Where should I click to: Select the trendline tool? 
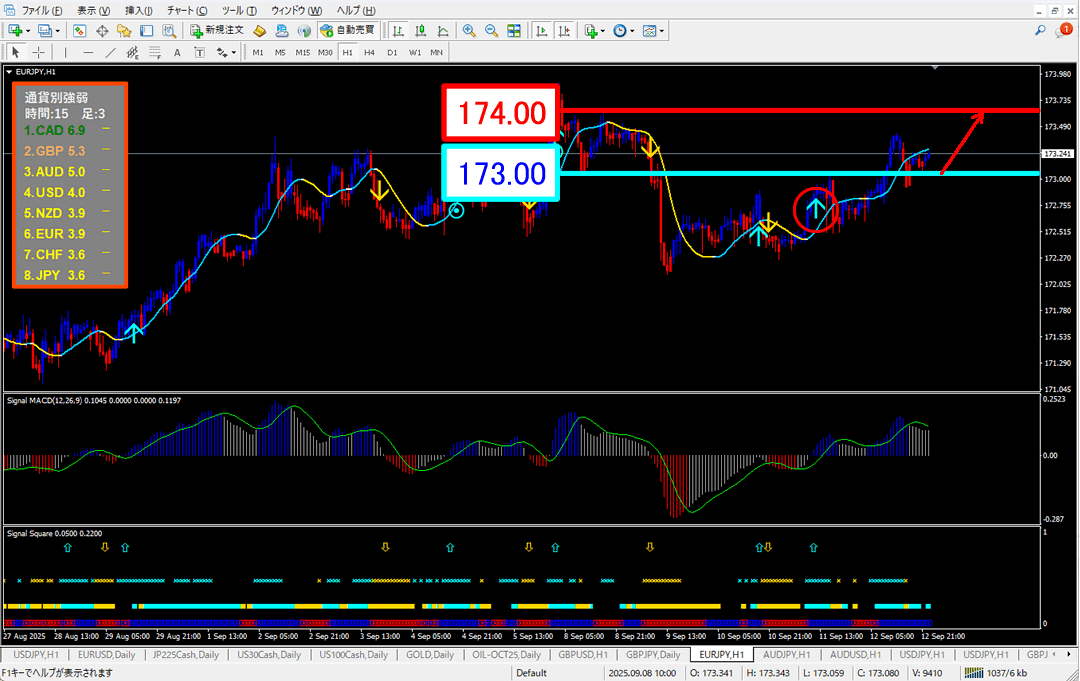point(110,52)
